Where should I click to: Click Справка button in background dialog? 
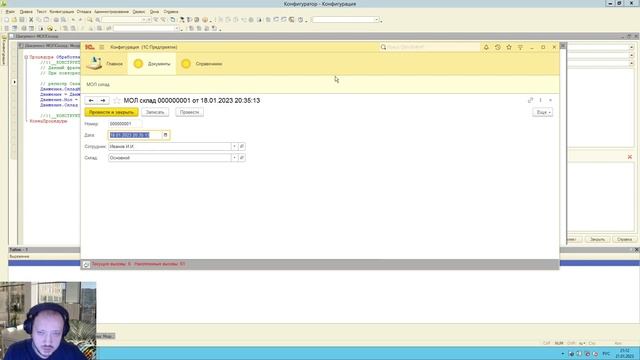point(624,240)
